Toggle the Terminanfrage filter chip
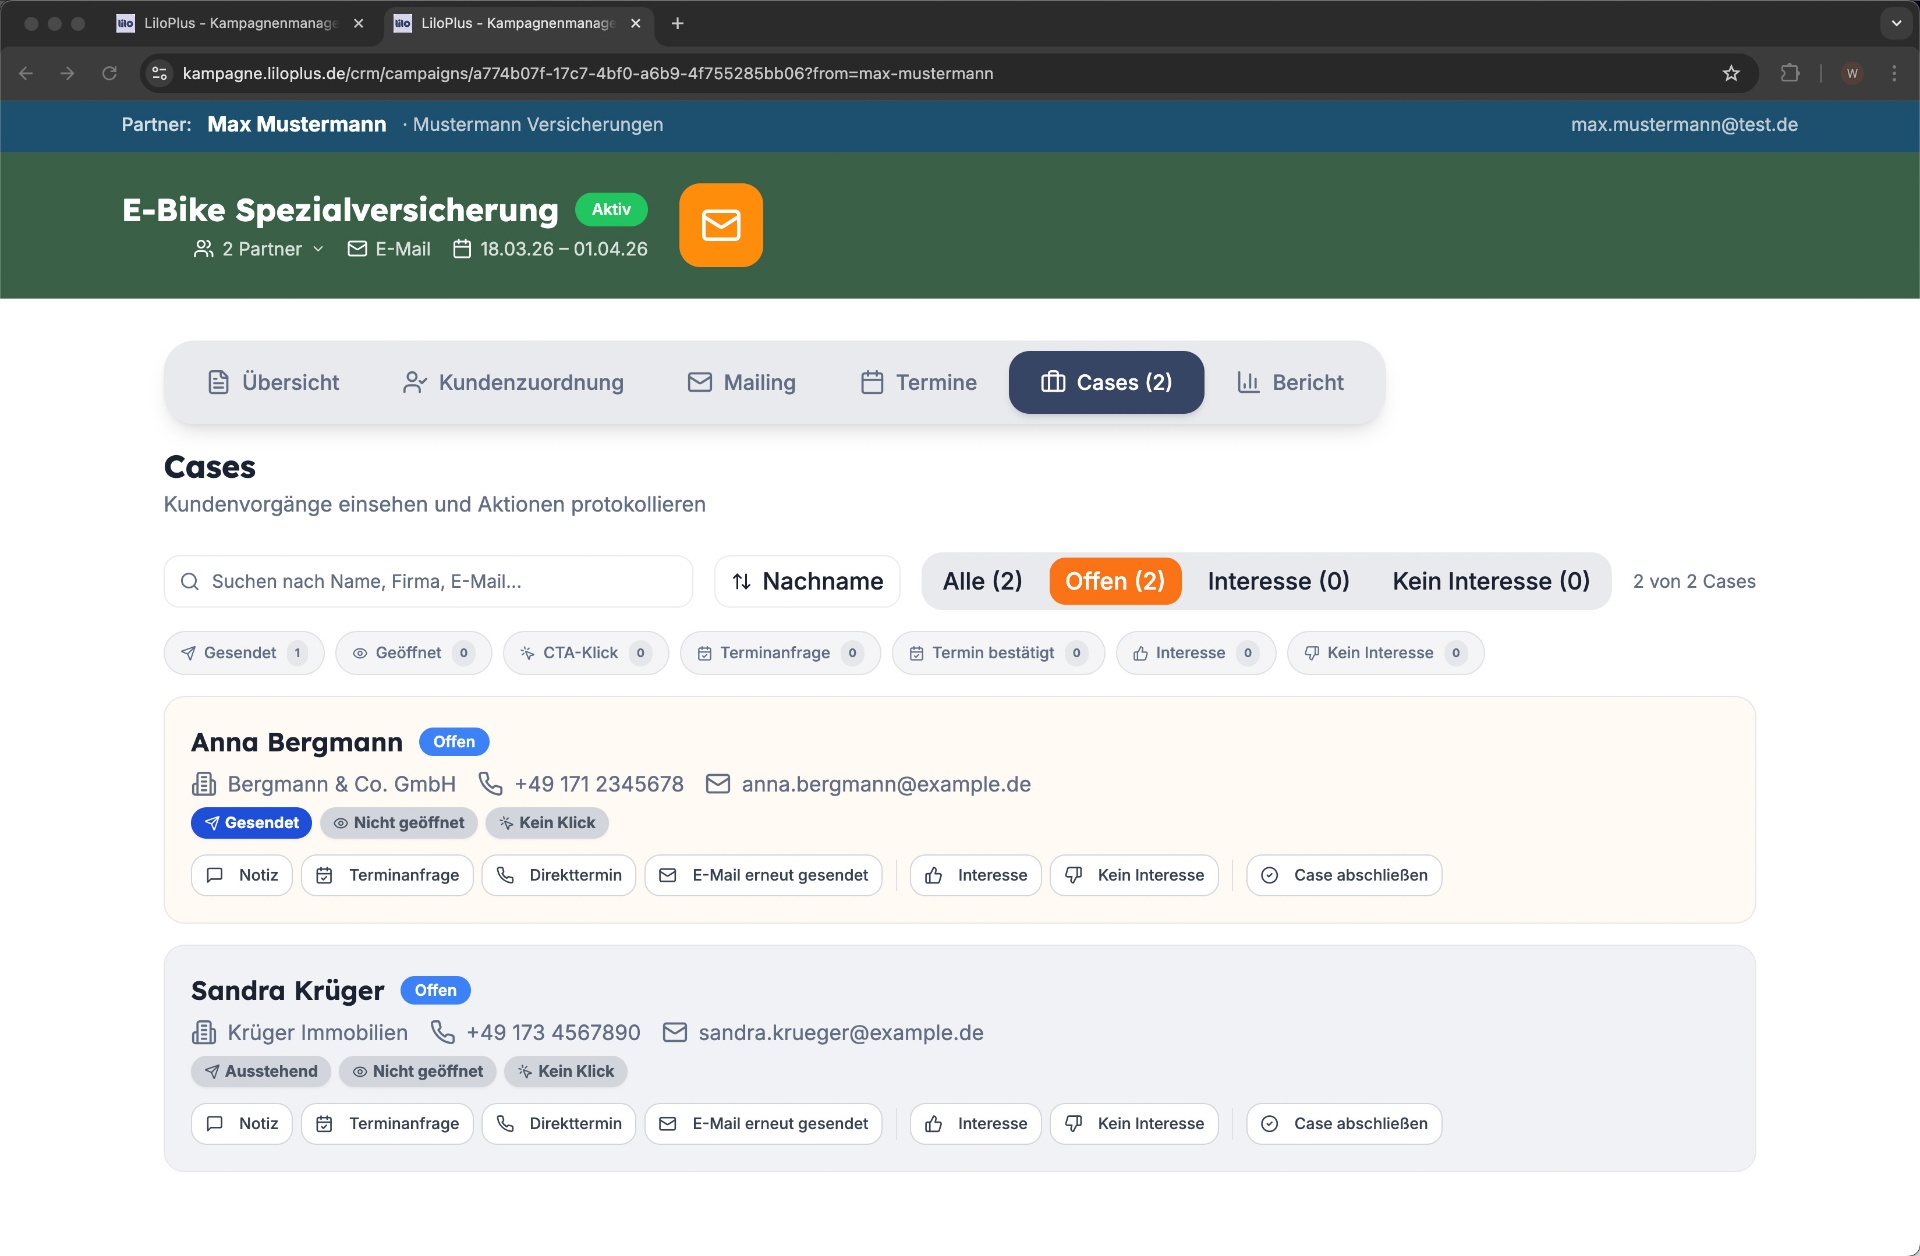The height and width of the screenshot is (1256, 1920). (x=779, y=653)
